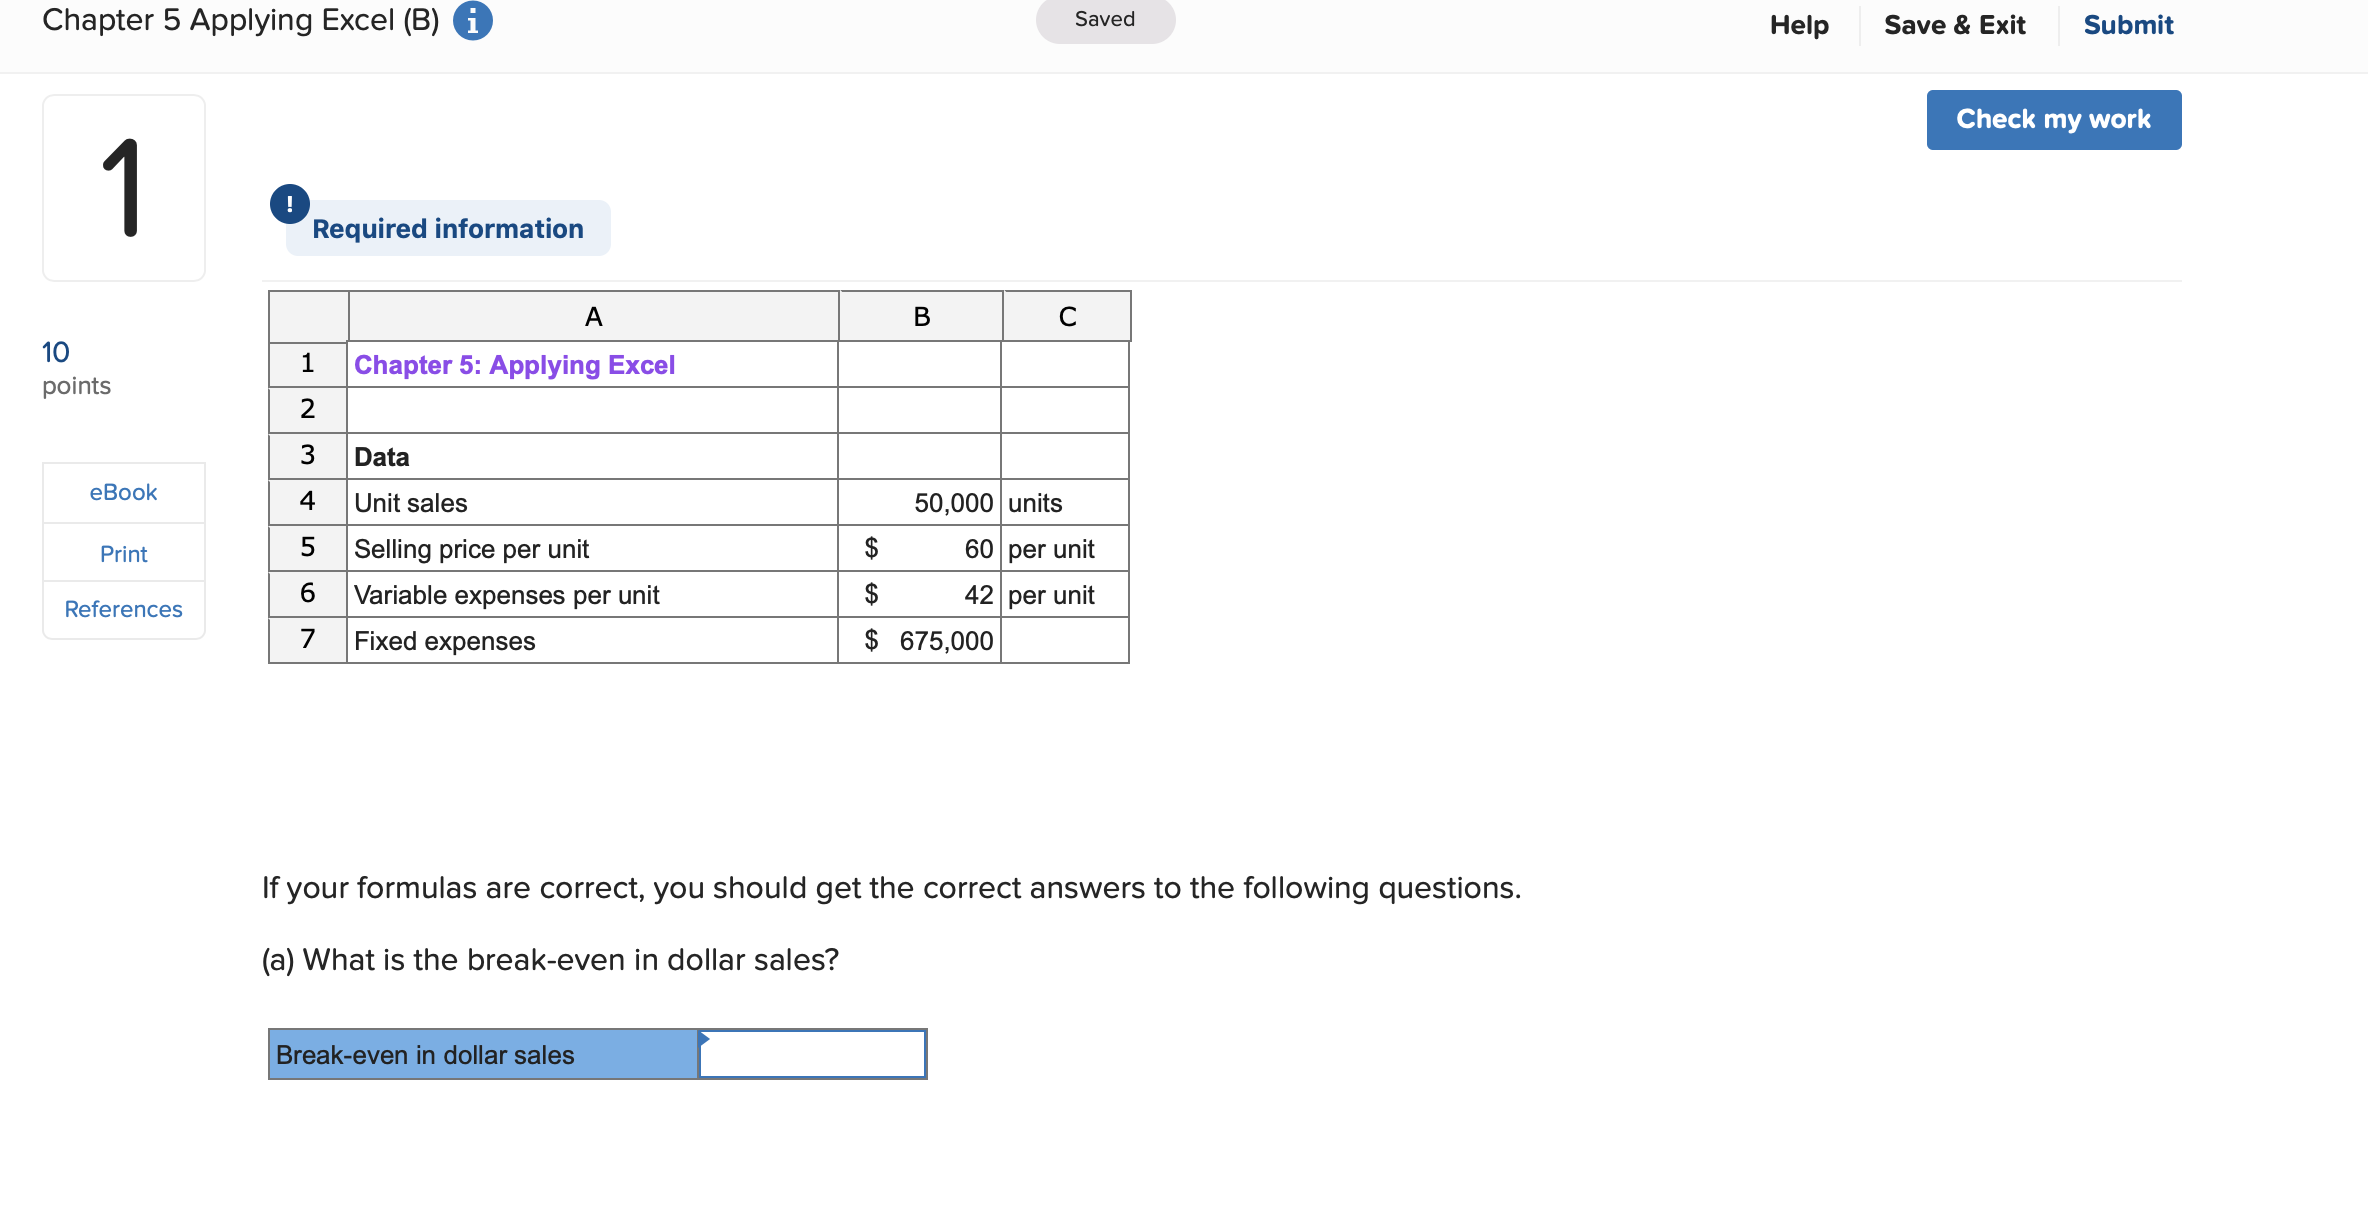Select the Unit sales row in the spreadsheet
2368x1220 pixels.
(410, 503)
